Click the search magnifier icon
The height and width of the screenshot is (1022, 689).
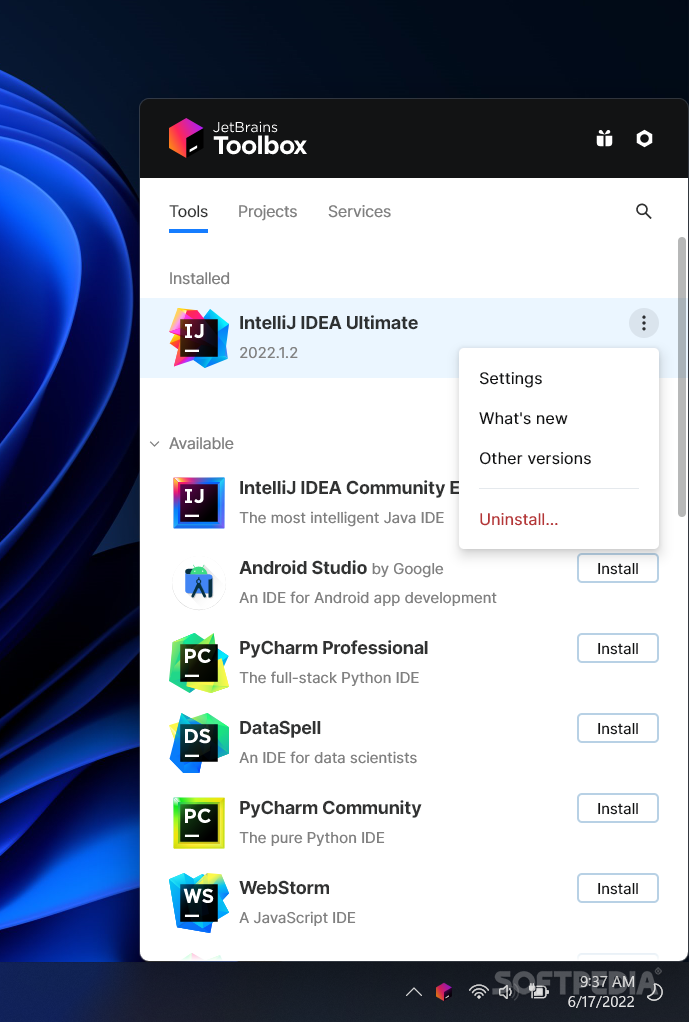point(643,211)
